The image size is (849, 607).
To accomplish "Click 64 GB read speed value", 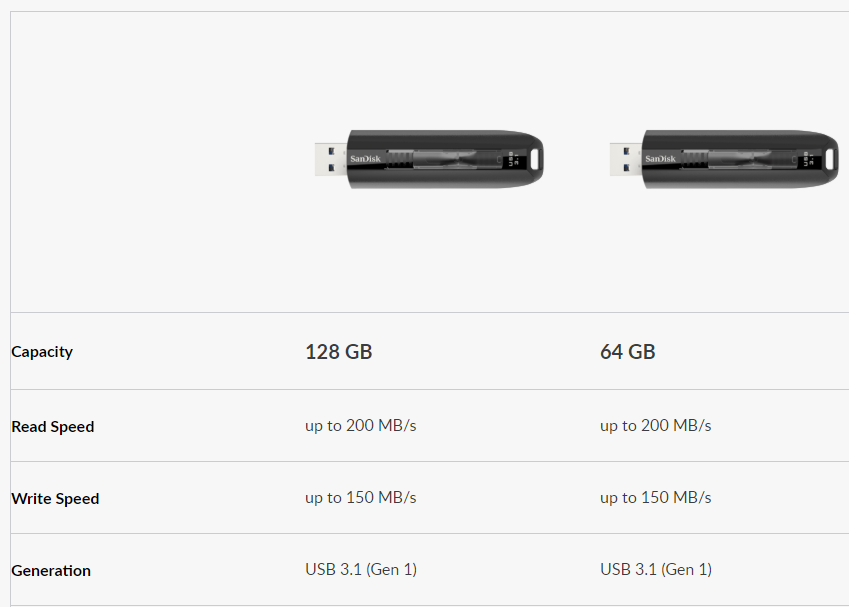I will (x=656, y=426).
